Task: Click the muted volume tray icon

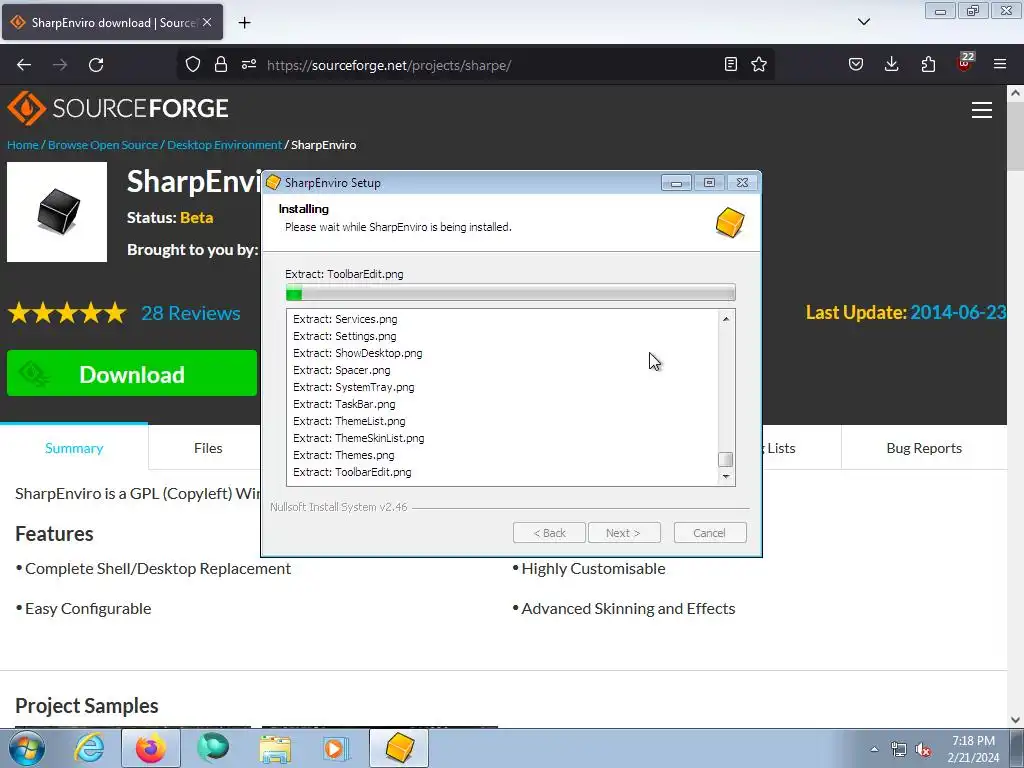Action: [923, 750]
